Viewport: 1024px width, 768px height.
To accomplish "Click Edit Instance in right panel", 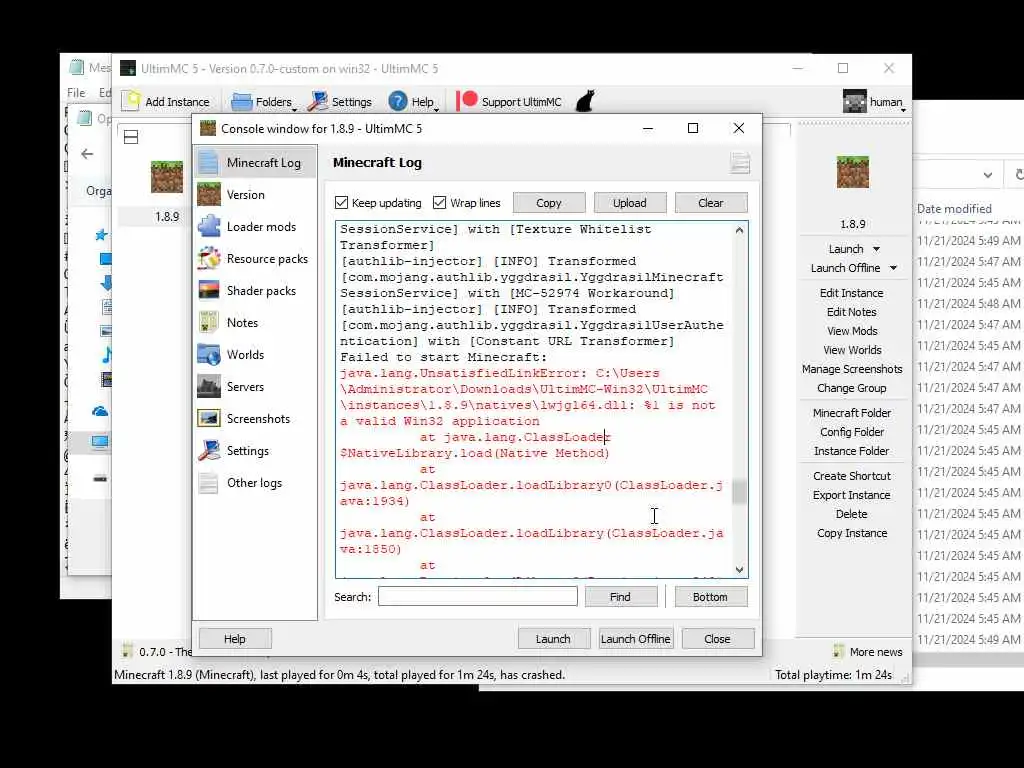I will [x=852, y=293].
